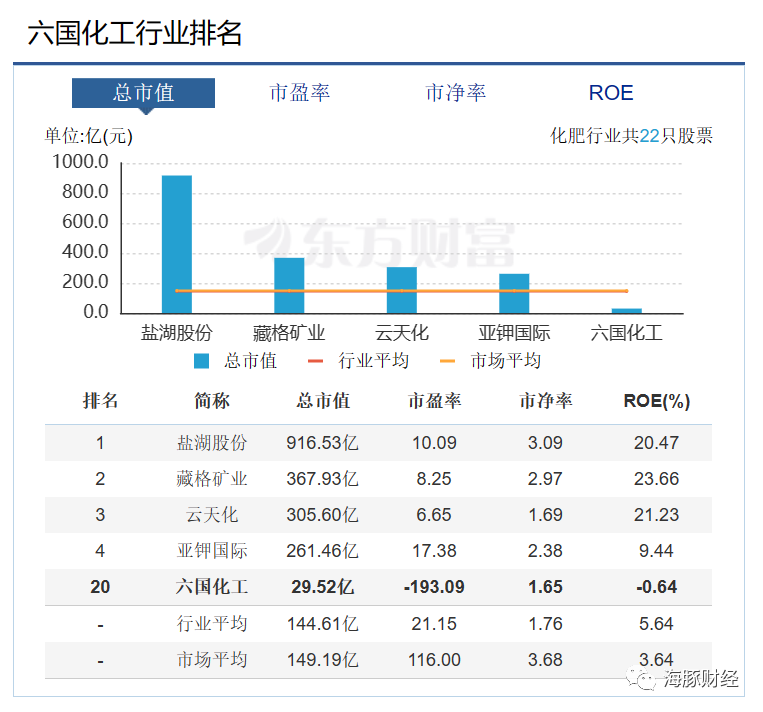Click the 1.65 P/B cell

tap(545, 587)
